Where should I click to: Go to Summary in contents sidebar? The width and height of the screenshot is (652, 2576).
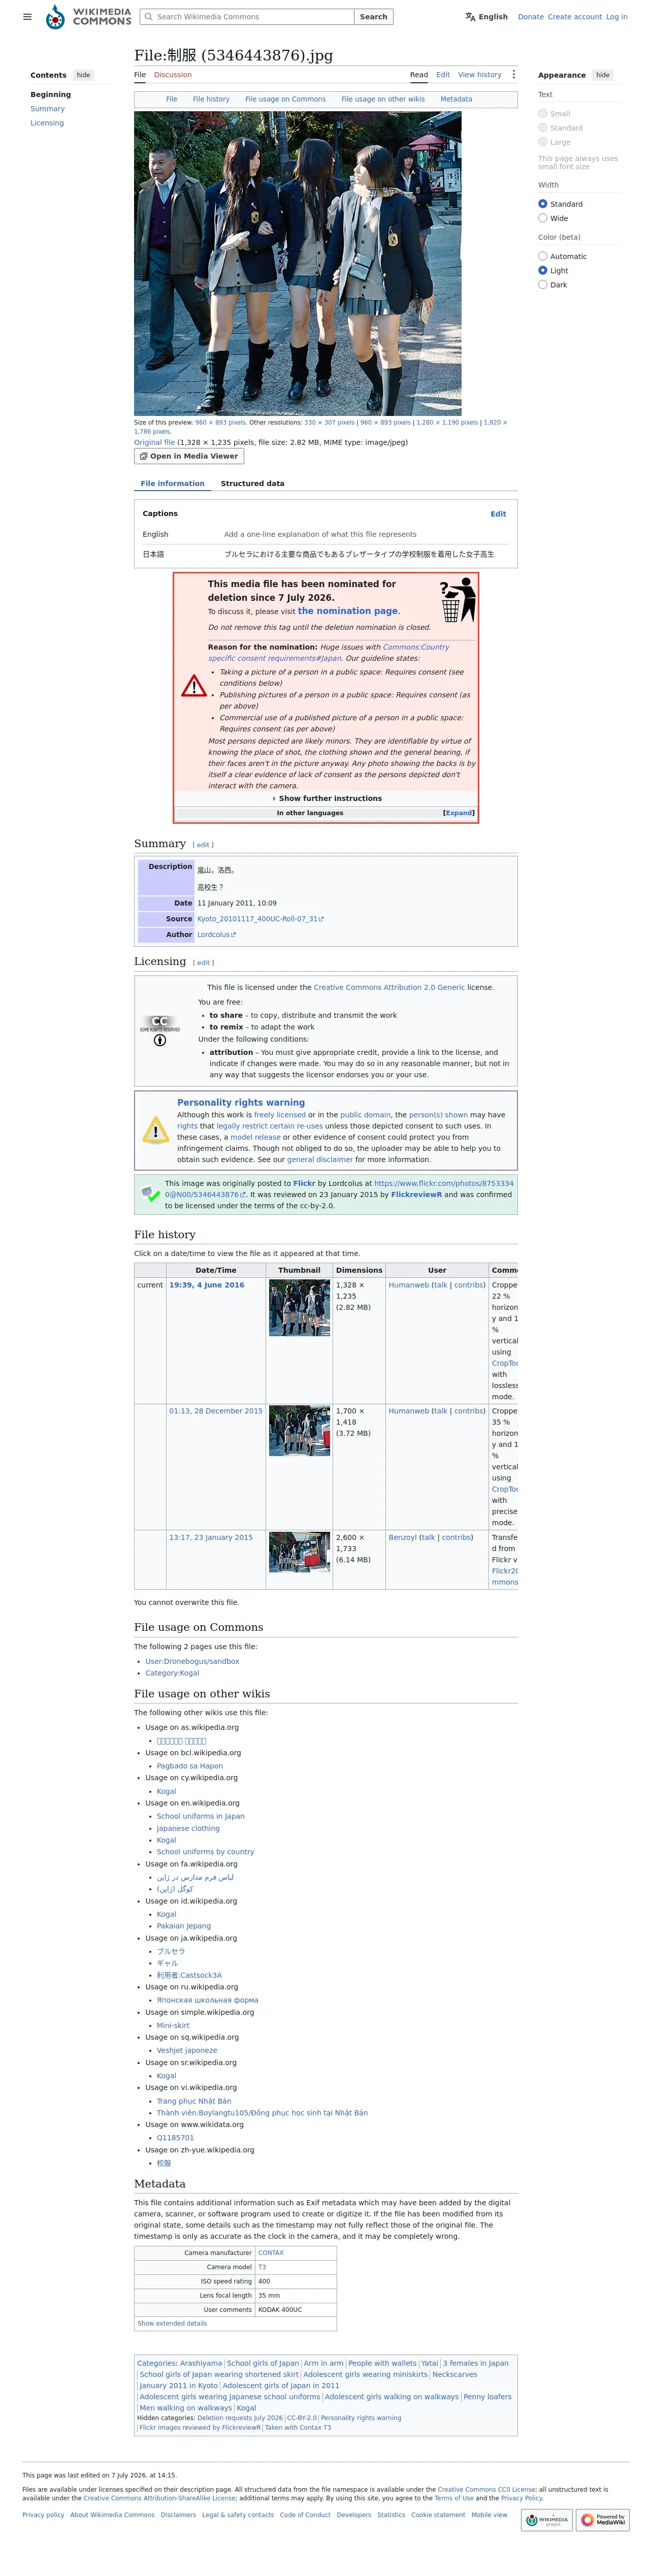coord(47,109)
